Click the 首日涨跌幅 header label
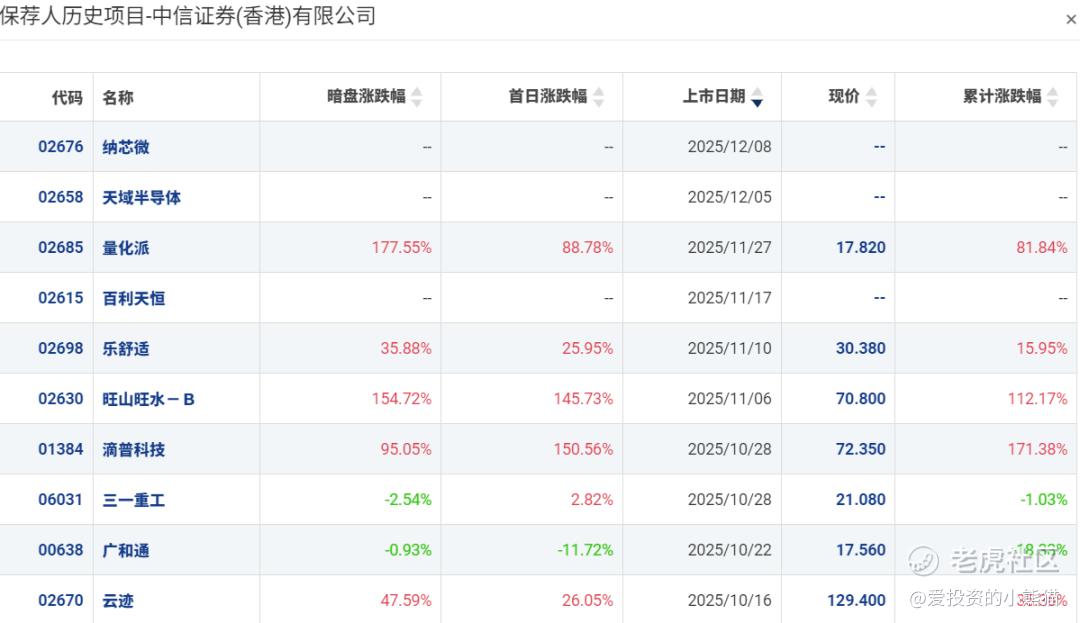The image size is (1080, 623). pyautogui.click(x=548, y=96)
